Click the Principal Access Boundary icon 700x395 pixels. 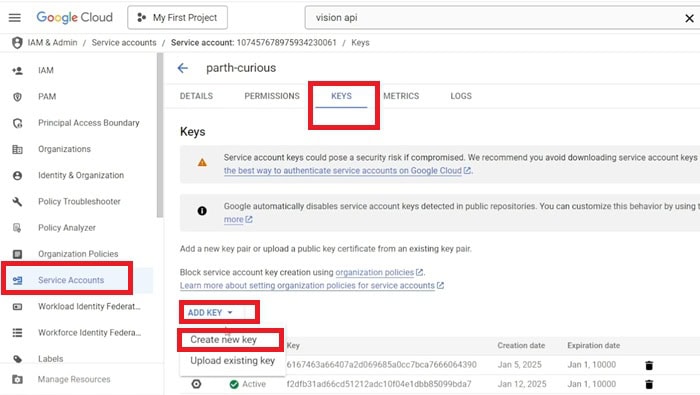coord(17,123)
